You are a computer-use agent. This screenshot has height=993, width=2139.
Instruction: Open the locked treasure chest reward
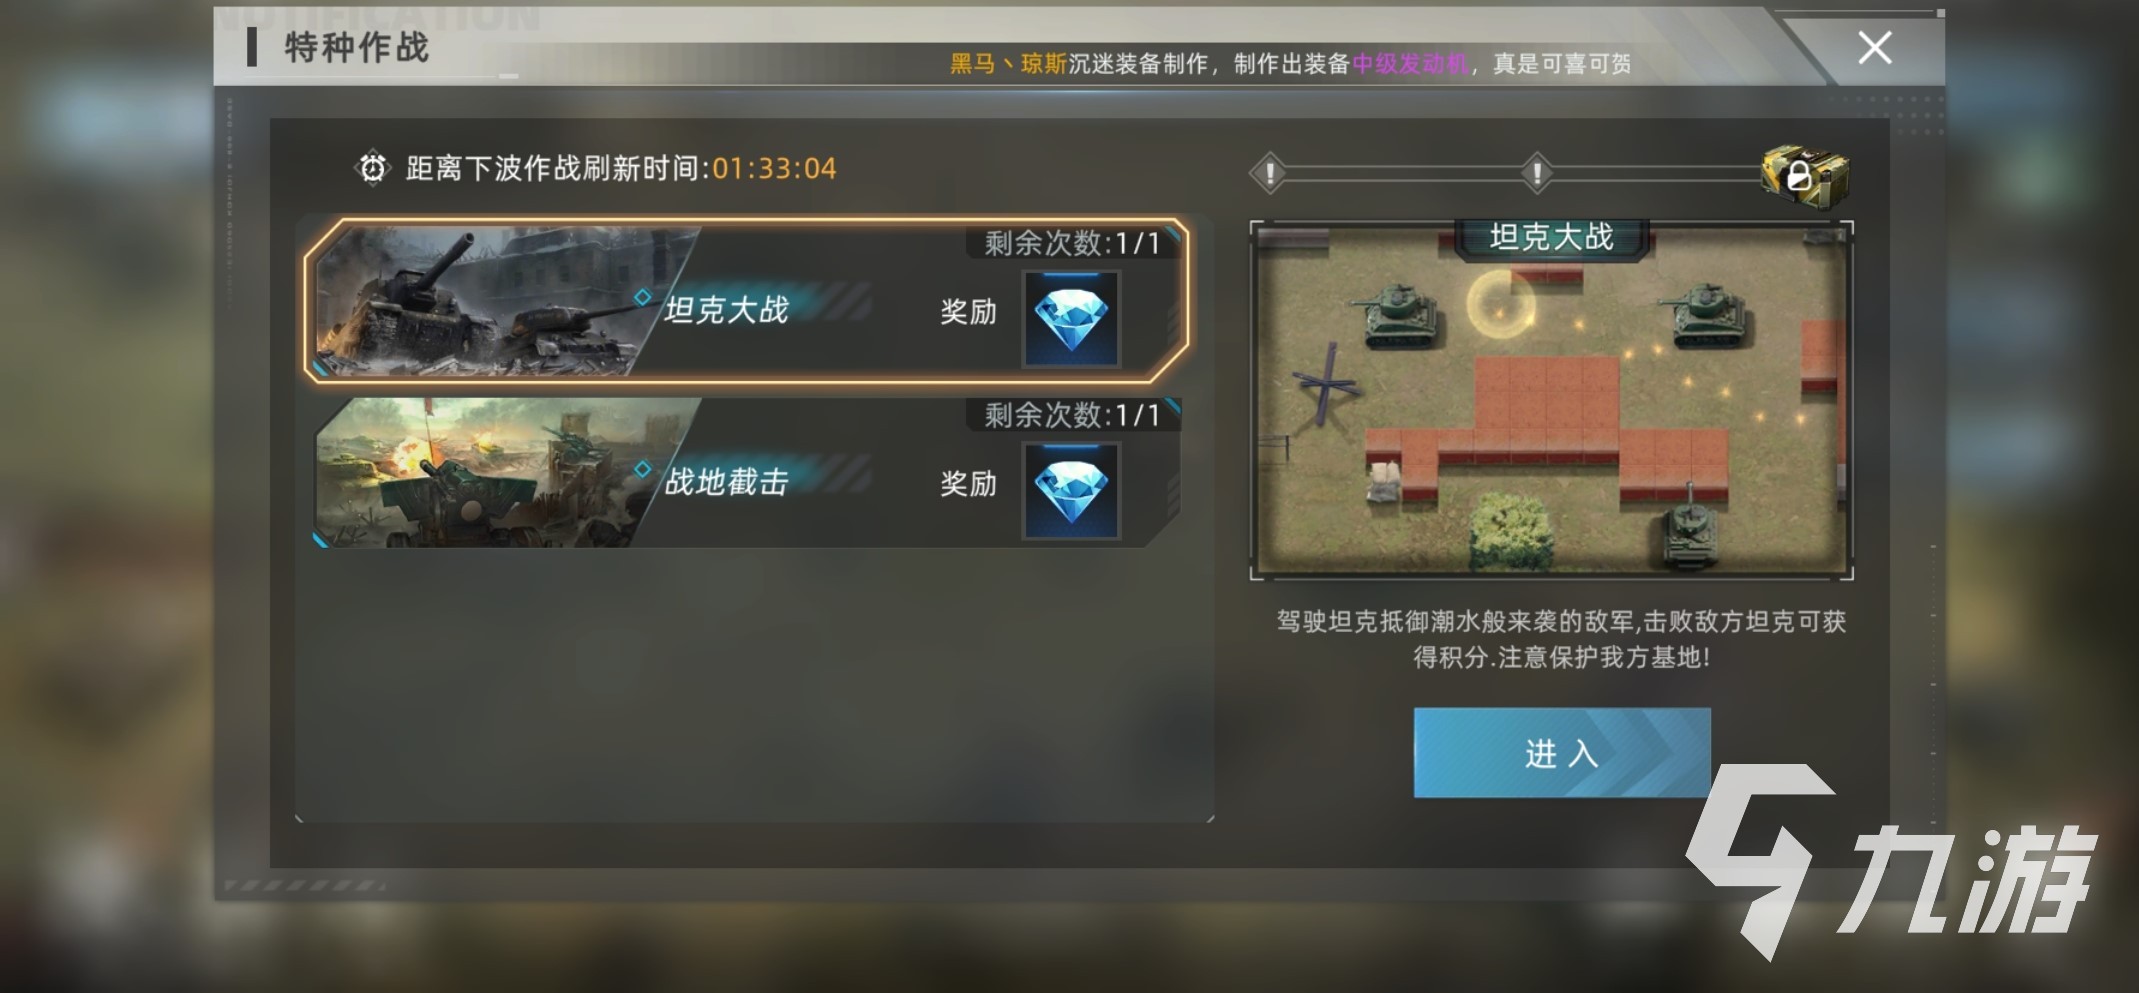click(x=1804, y=175)
